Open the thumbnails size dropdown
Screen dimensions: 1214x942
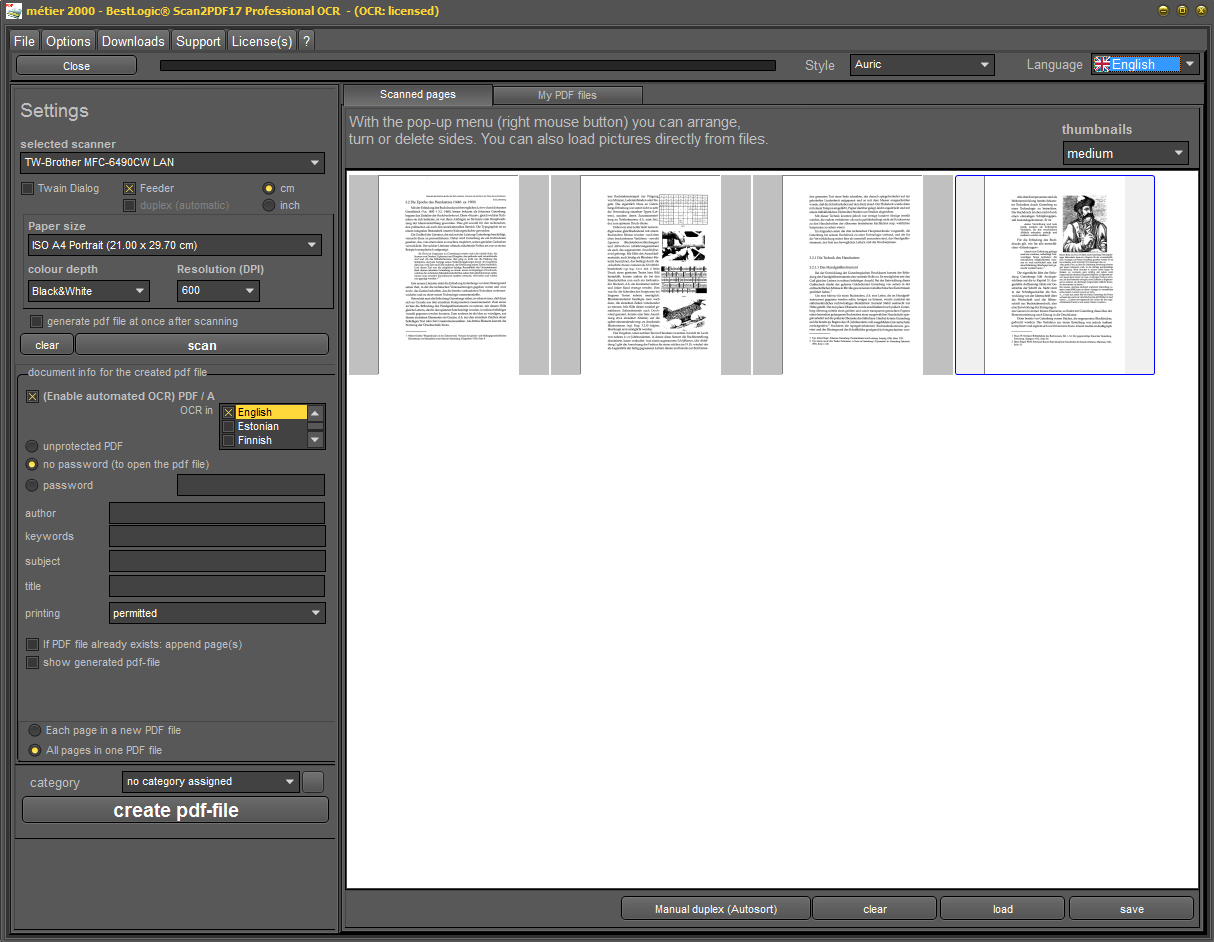(1125, 153)
